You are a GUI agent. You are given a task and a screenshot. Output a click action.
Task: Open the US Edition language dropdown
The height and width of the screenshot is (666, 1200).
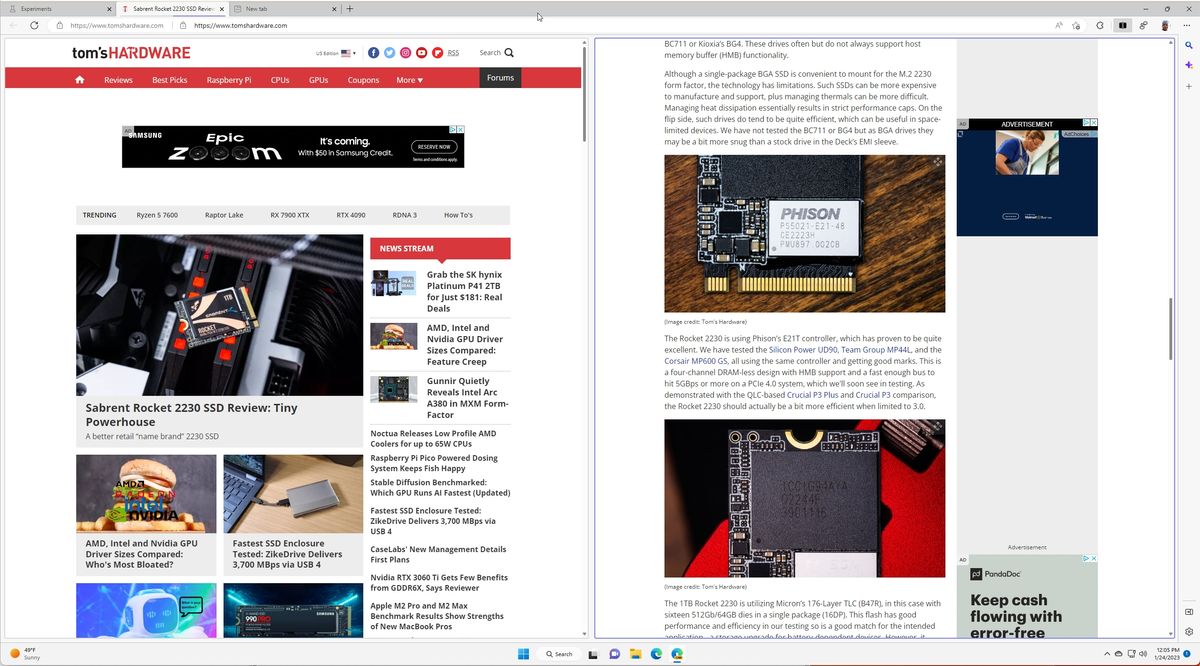pyautogui.click(x=334, y=53)
